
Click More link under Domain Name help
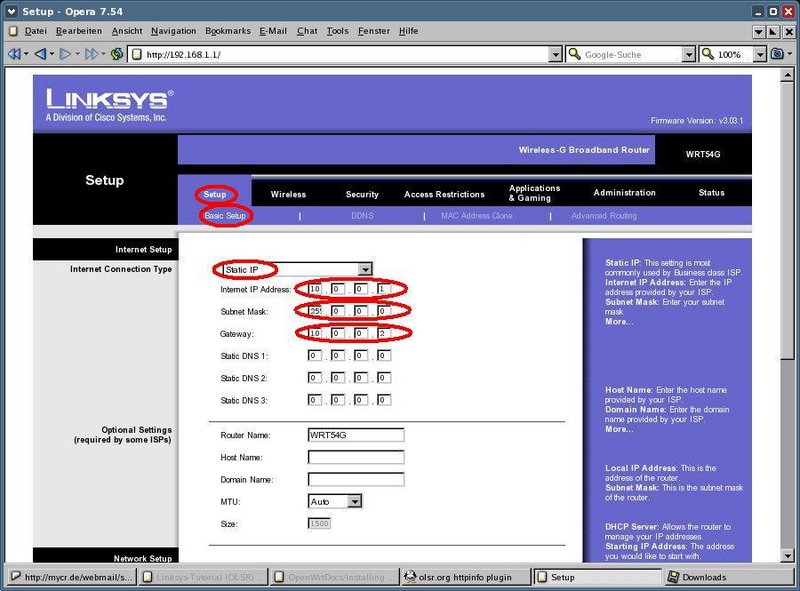coord(619,429)
